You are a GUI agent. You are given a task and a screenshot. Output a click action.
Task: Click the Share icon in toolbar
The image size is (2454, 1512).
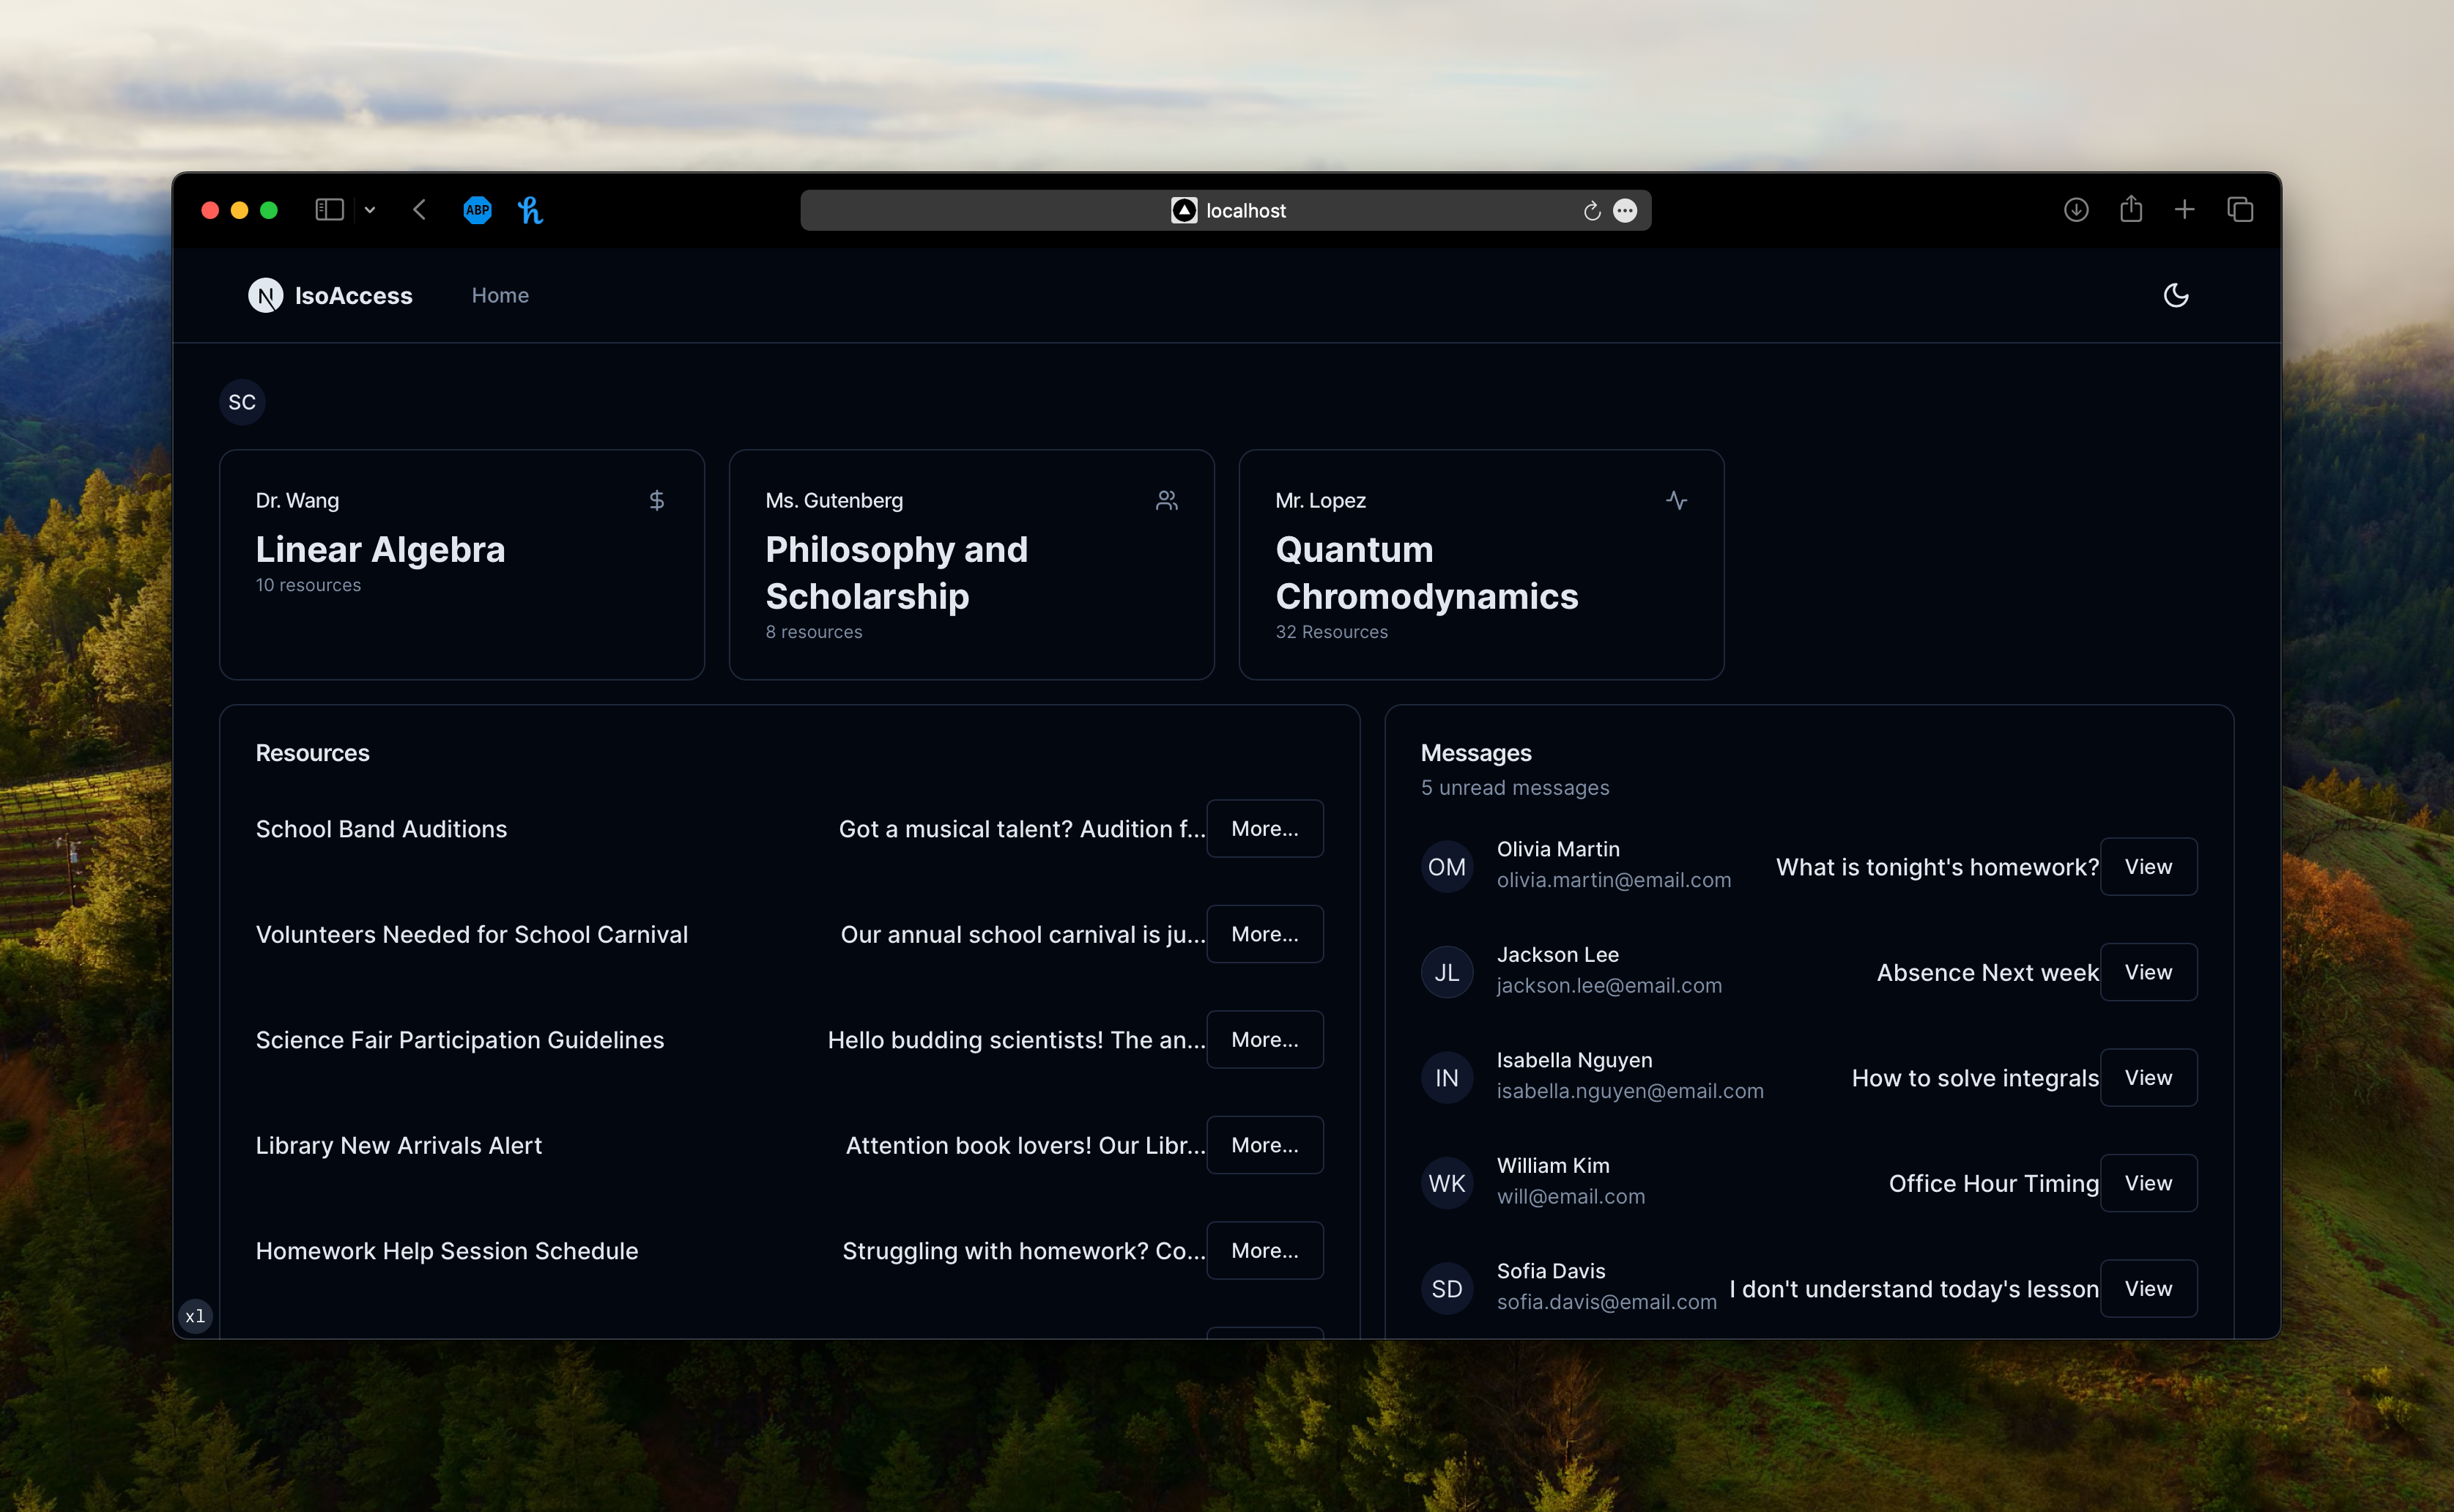pyautogui.click(x=2131, y=209)
